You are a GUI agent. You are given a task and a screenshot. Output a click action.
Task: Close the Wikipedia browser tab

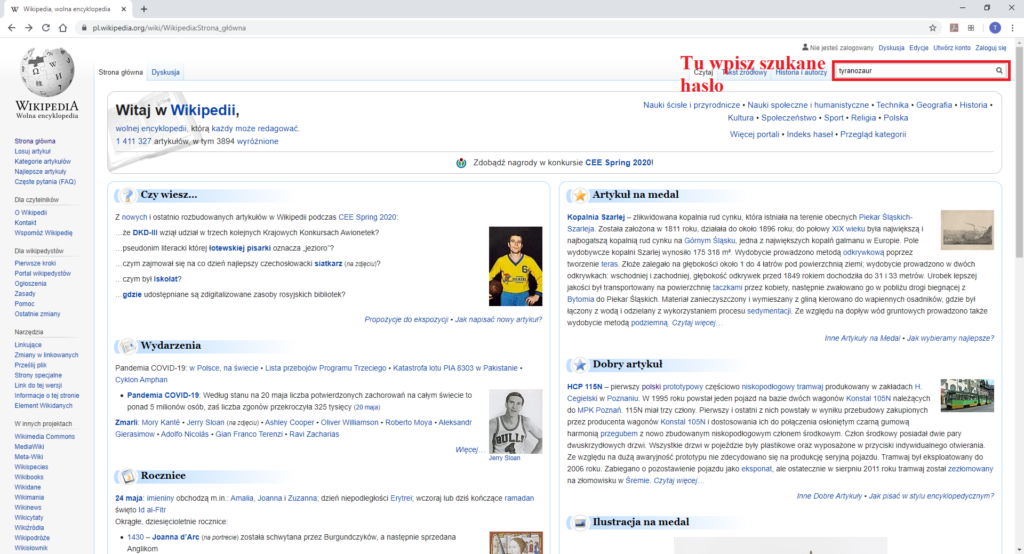[123, 9]
